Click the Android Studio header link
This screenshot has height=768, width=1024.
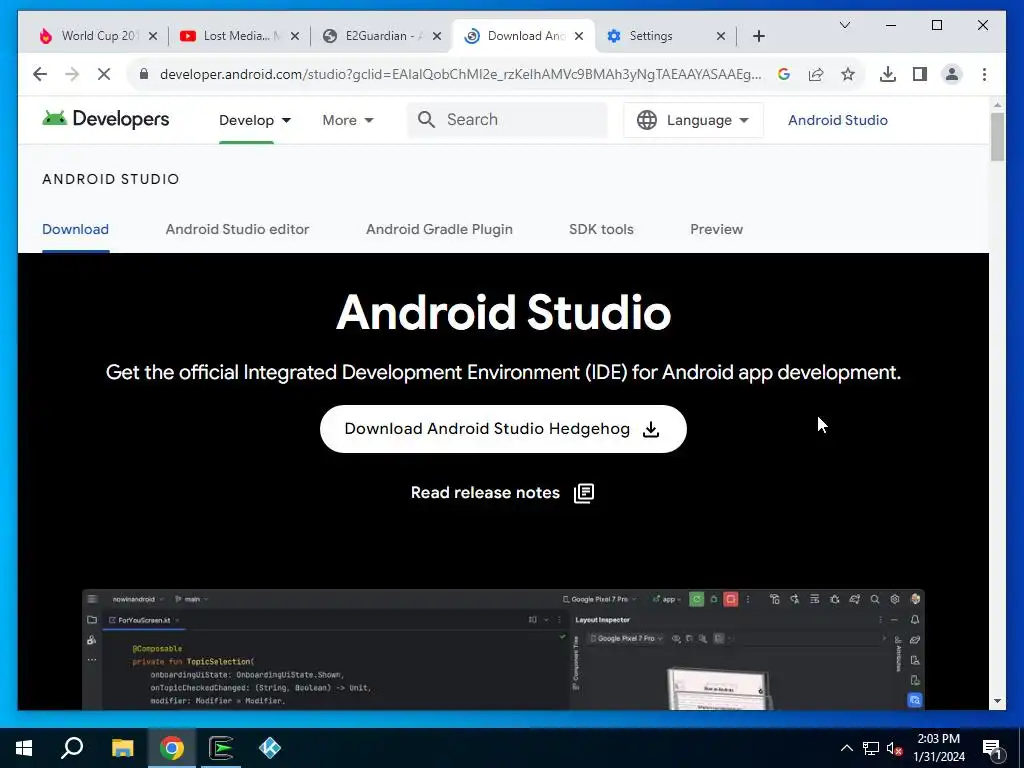(837, 120)
